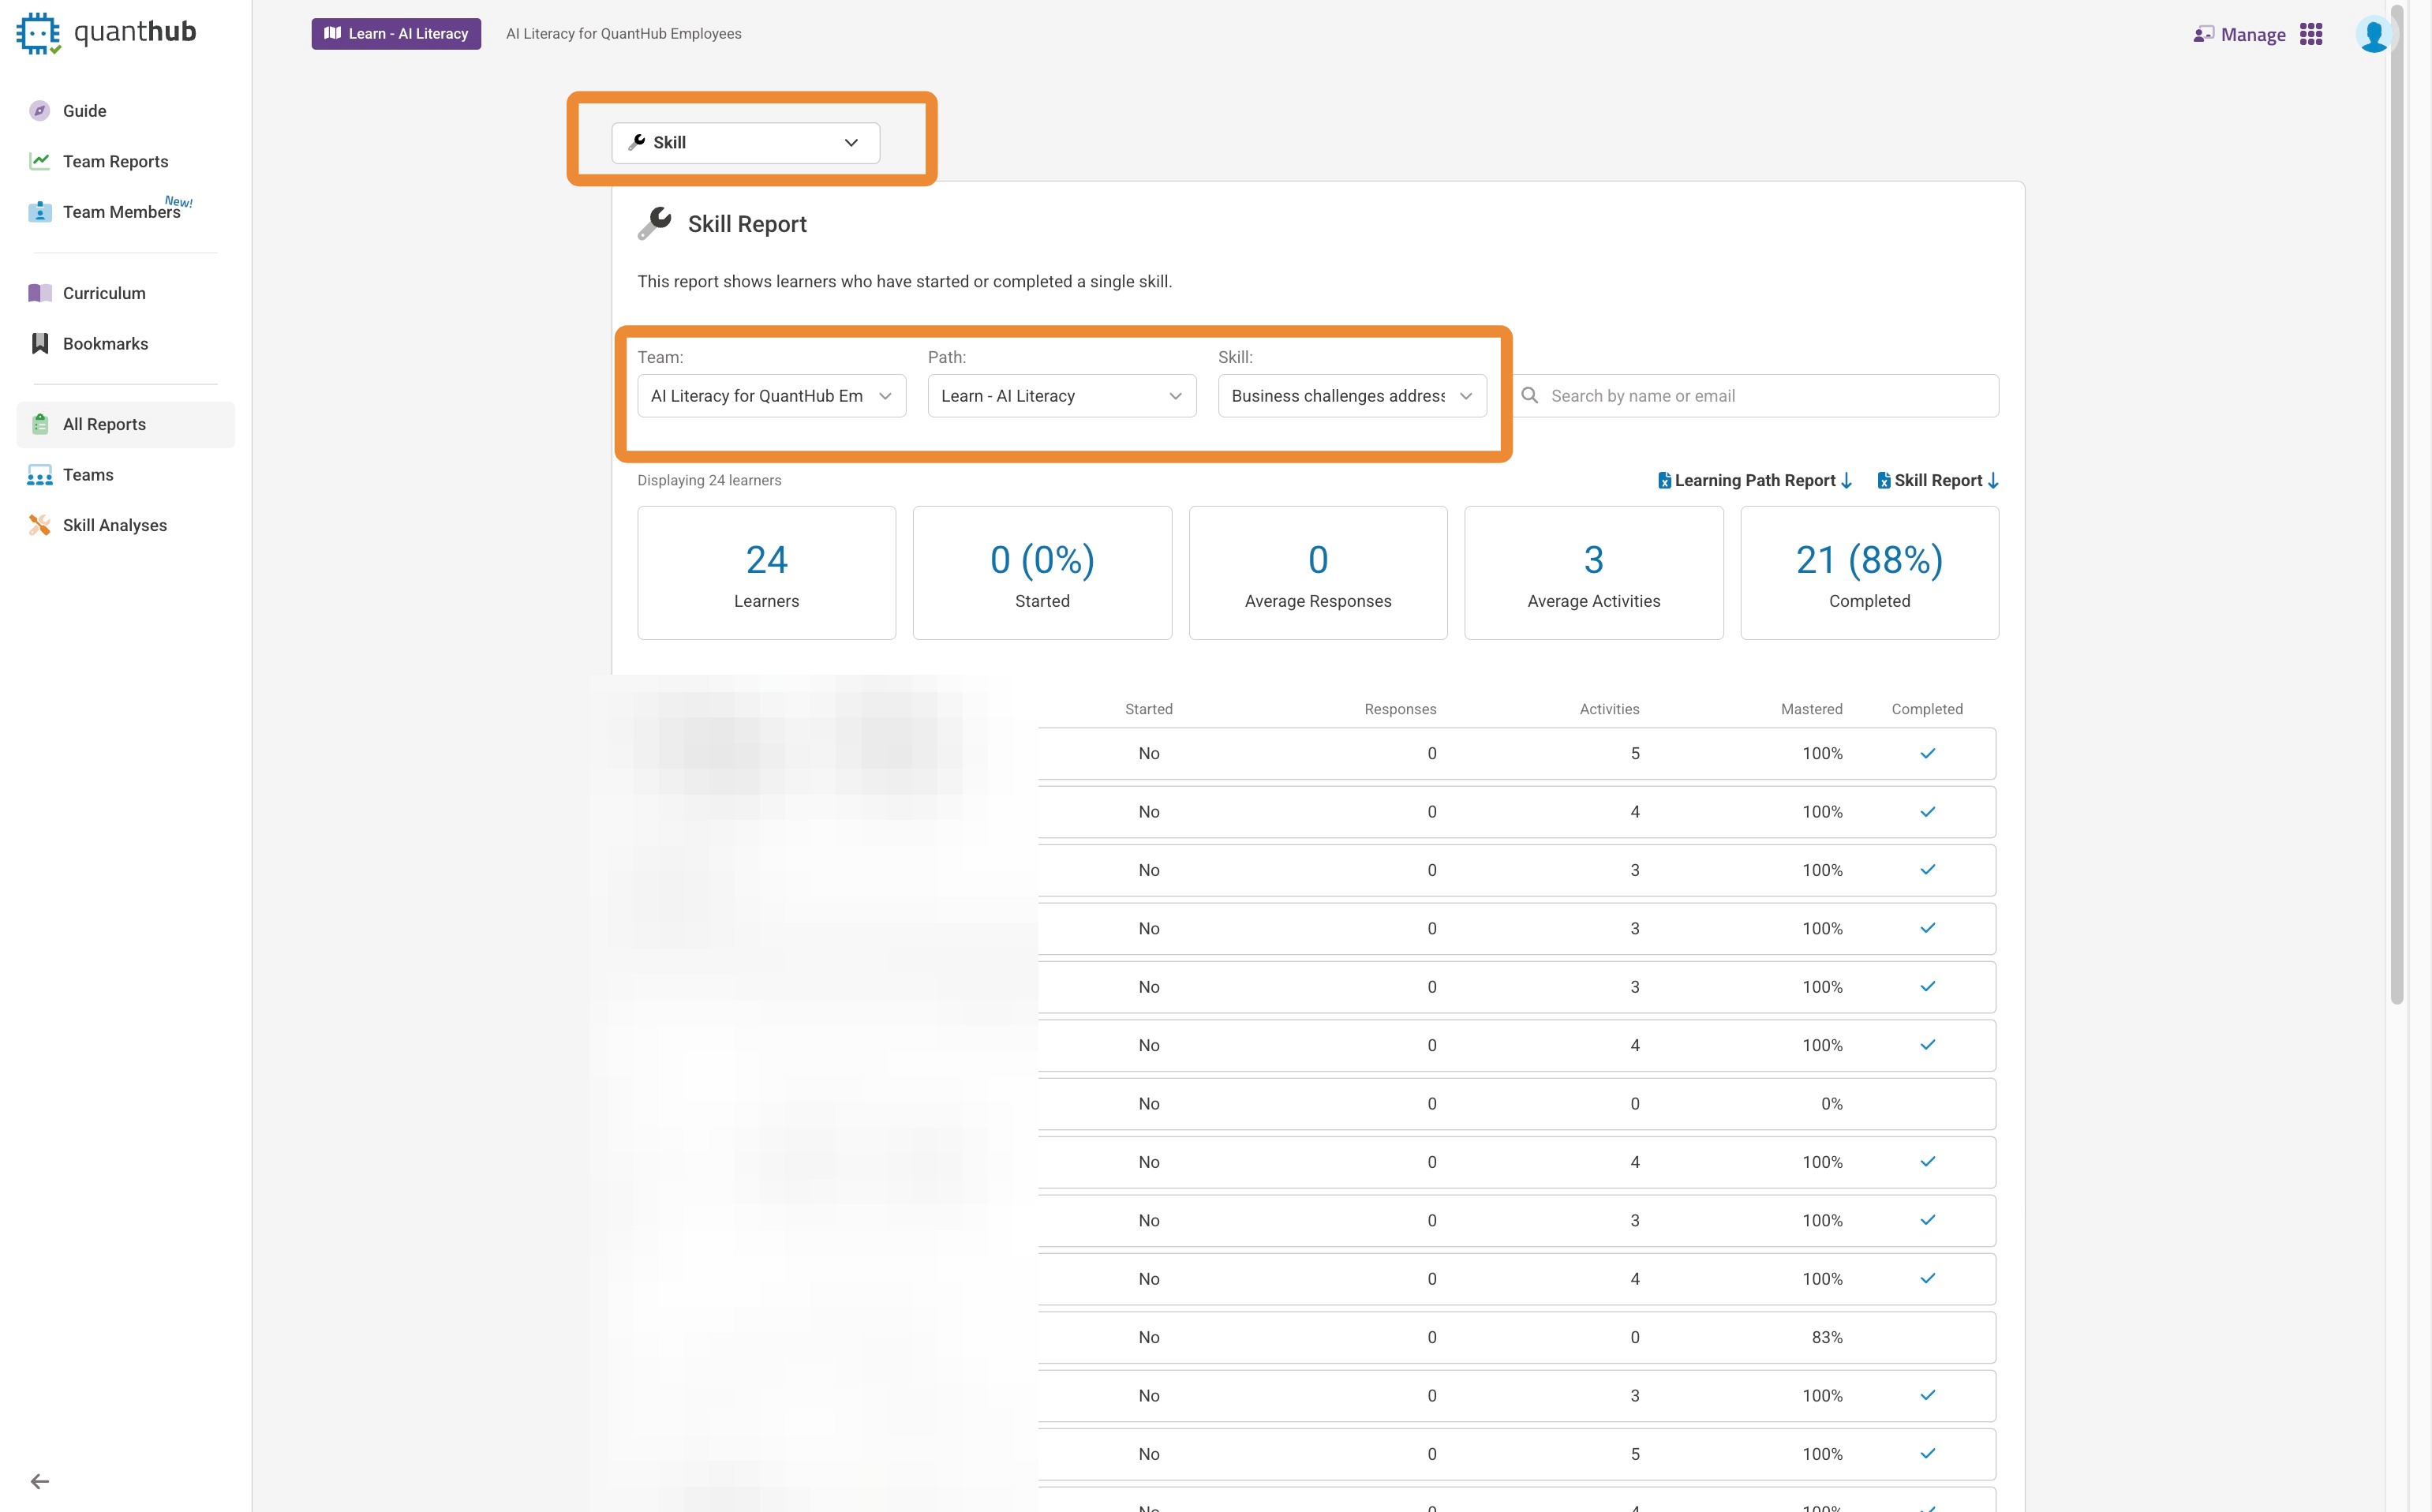
Task: Select All Reports in sidebar
Action: pyautogui.click(x=104, y=424)
